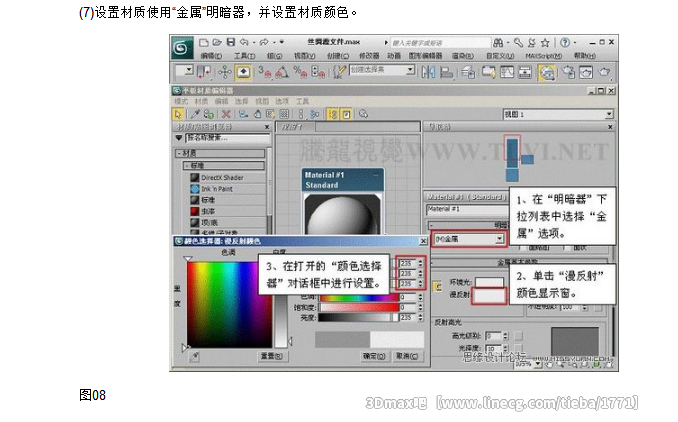Select Ink 'n Paint material item

[x=216, y=189]
